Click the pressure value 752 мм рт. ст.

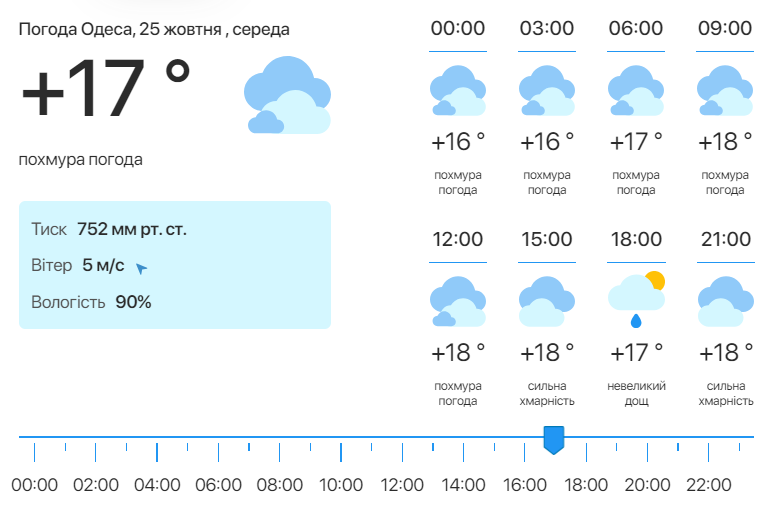click(132, 229)
